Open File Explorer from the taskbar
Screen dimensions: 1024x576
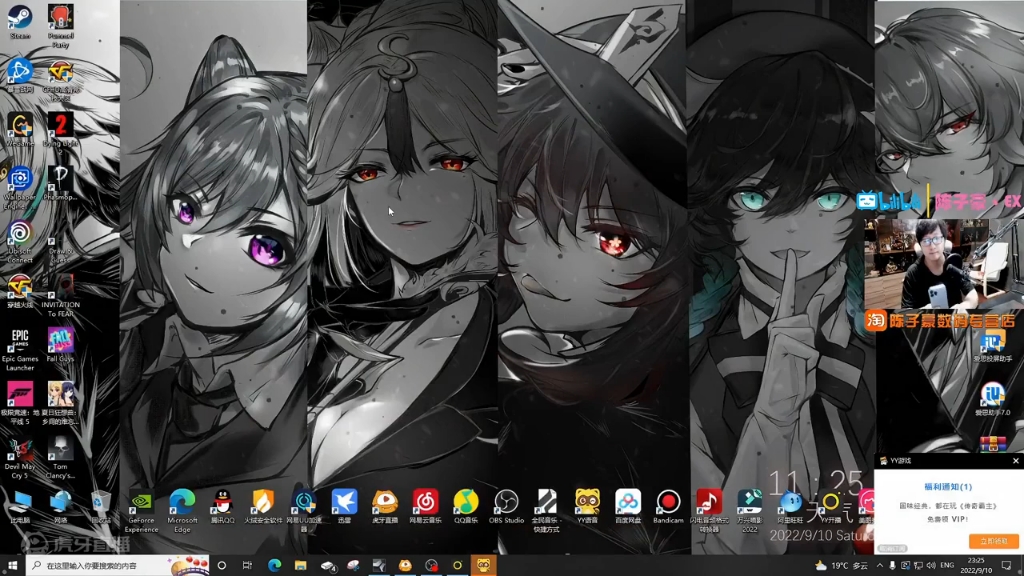click(300, 565)
